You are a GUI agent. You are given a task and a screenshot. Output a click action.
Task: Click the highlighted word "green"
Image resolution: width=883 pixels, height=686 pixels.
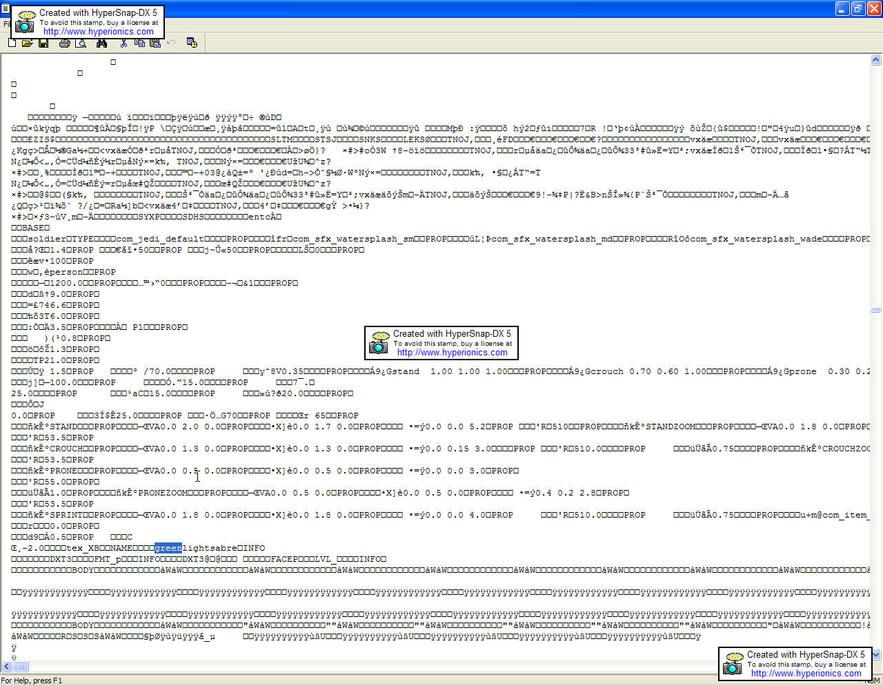pos(168,548)
